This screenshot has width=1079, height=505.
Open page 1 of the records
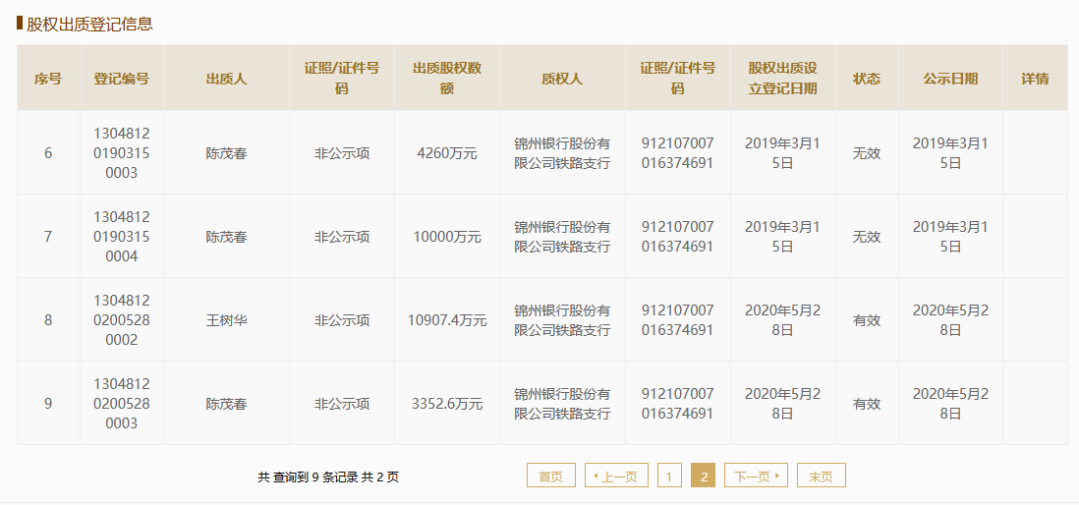pos(670,475)
